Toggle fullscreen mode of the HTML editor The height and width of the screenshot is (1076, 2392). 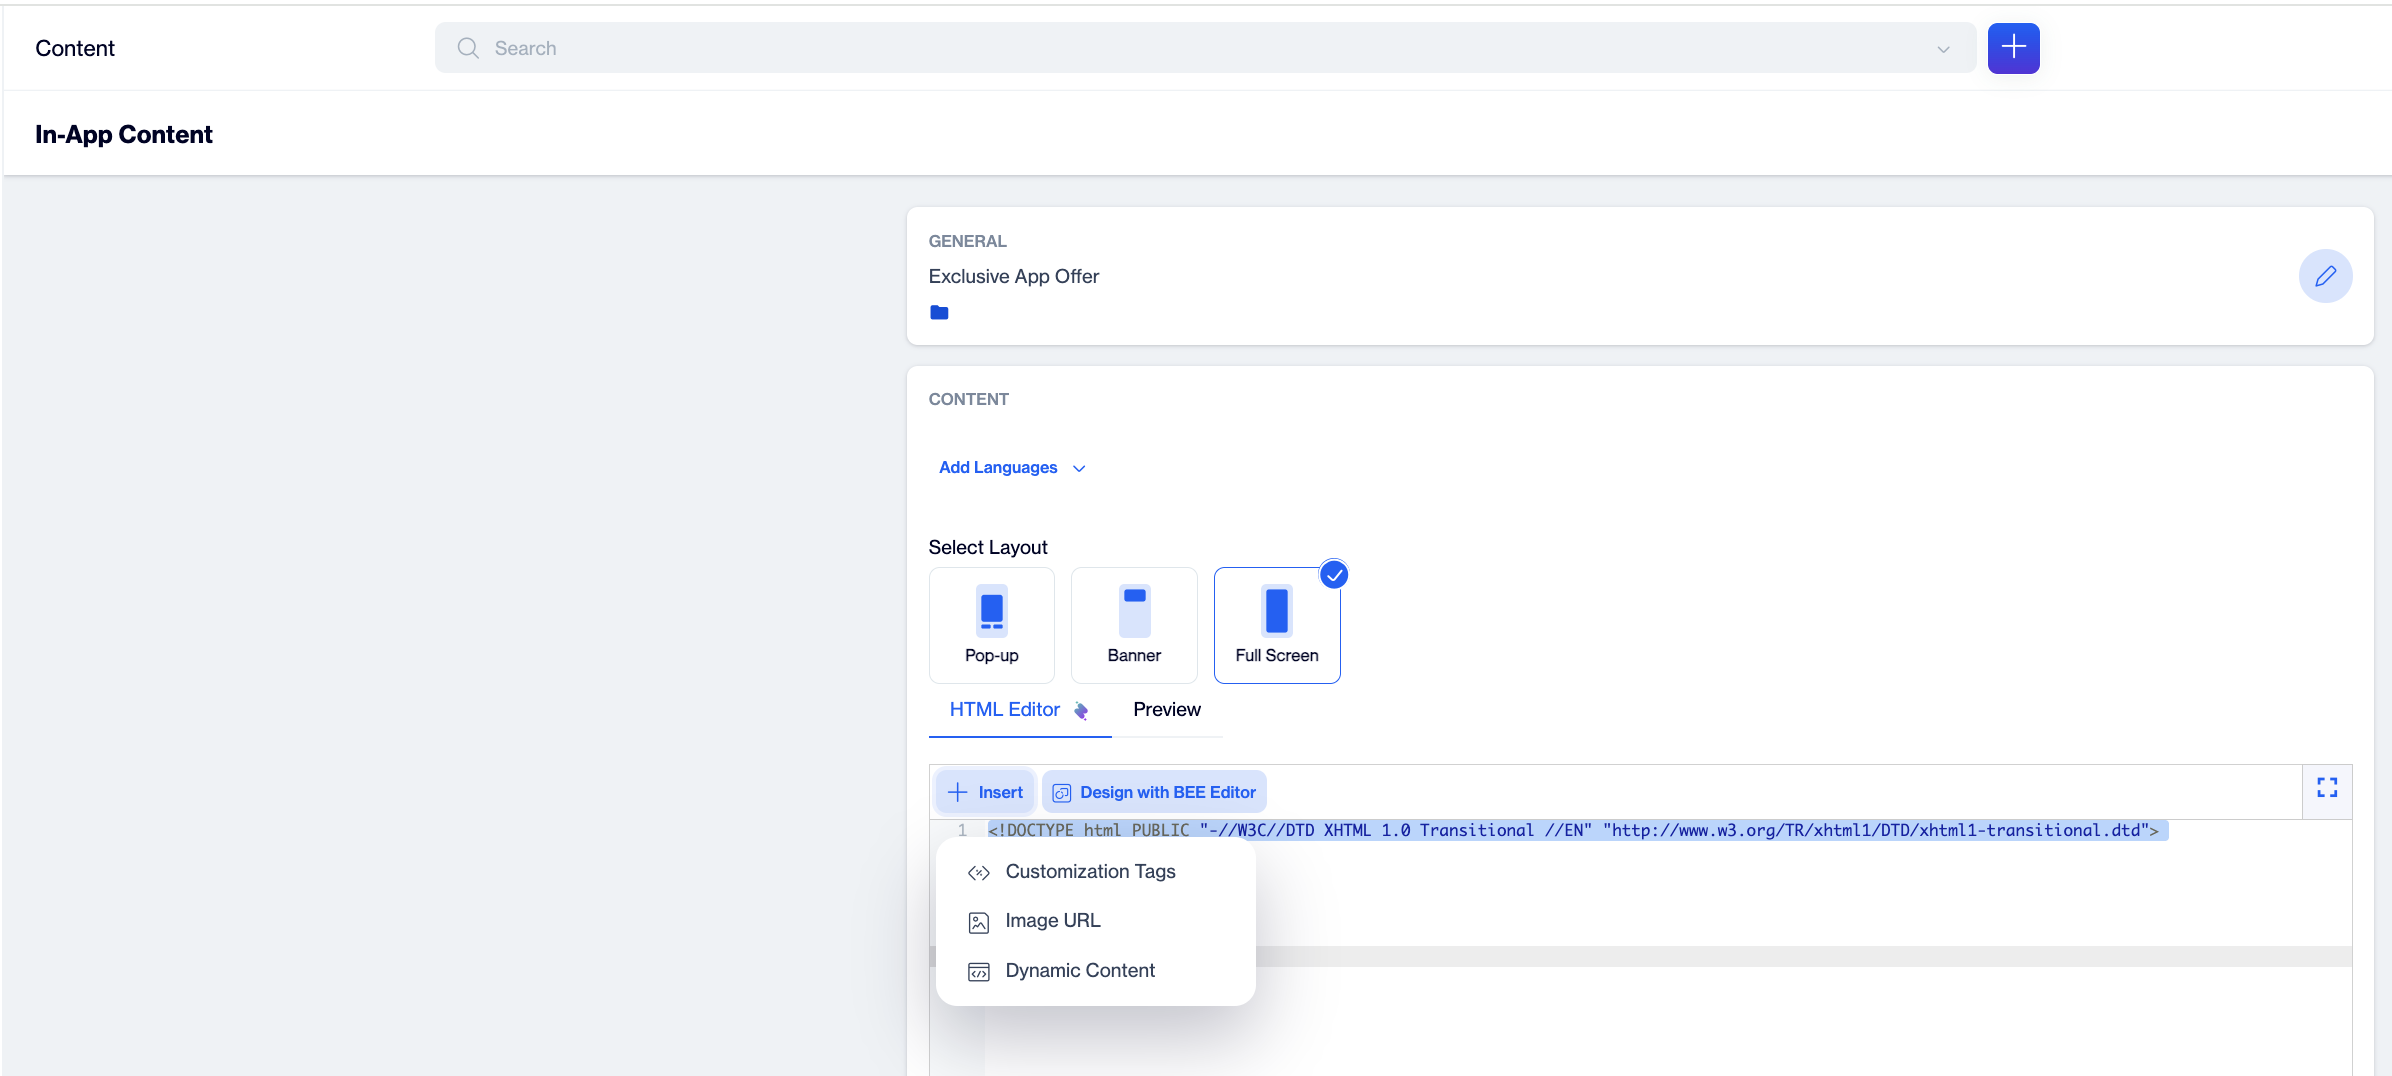coord(2327,788)
